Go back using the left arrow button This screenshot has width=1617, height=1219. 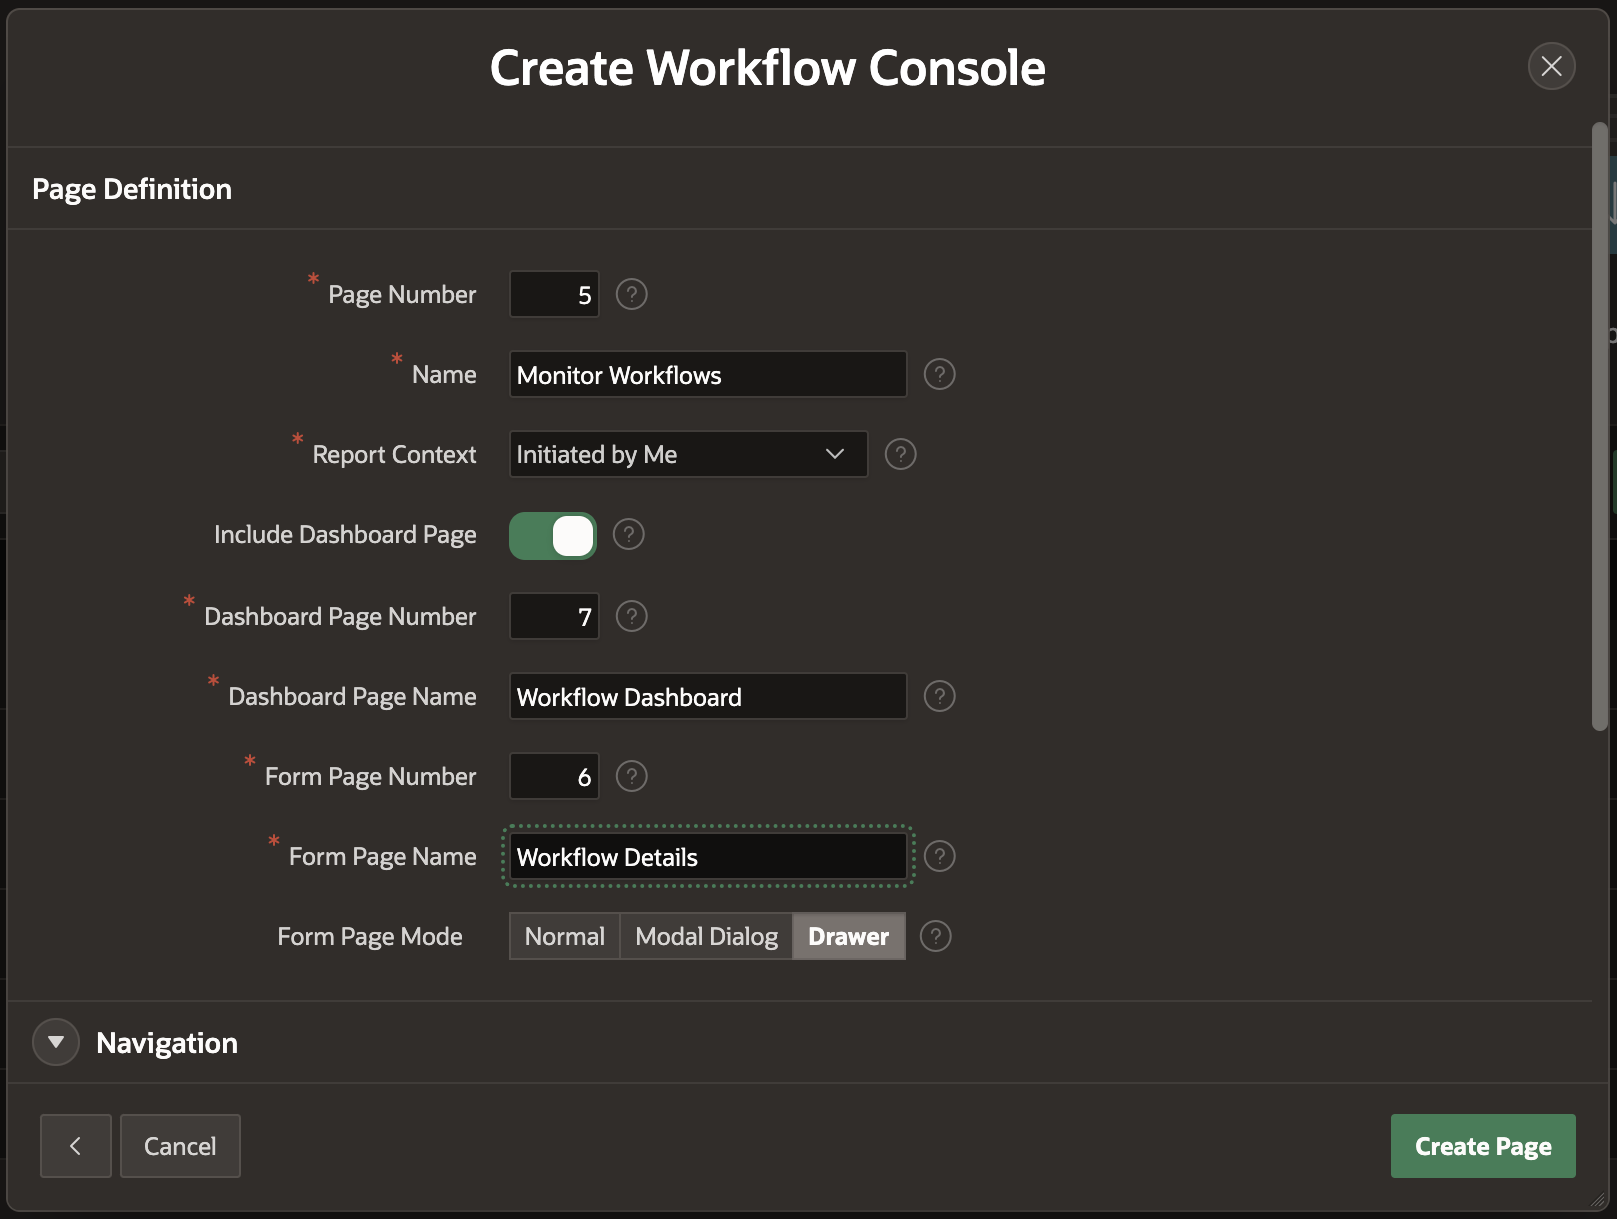pyautogui.click(x=76, y=1146)
